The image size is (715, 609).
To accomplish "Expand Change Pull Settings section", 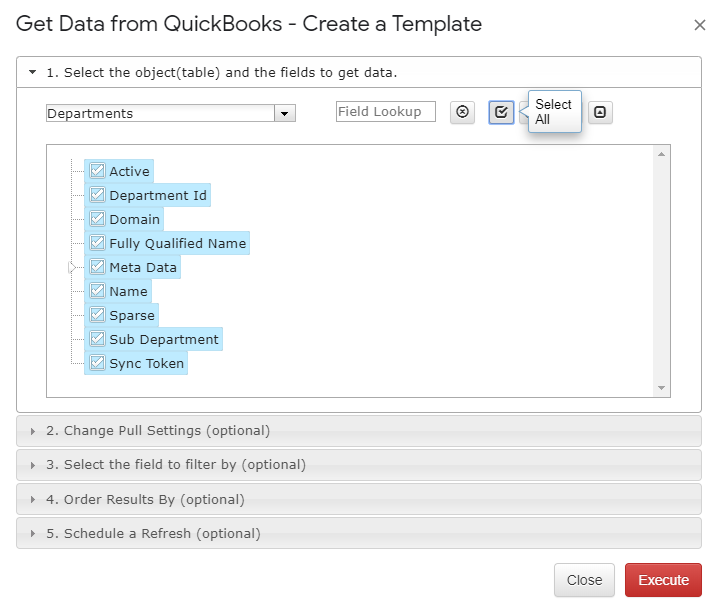I will click(359, 431).
